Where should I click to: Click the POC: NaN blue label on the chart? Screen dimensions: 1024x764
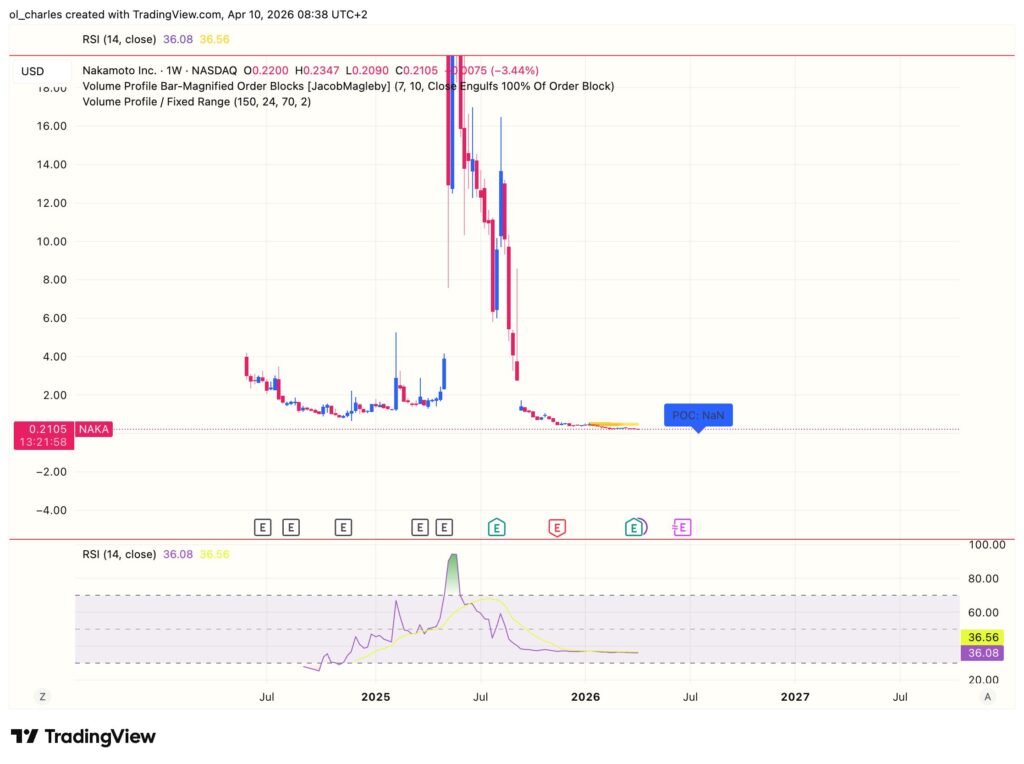point(698,415)
